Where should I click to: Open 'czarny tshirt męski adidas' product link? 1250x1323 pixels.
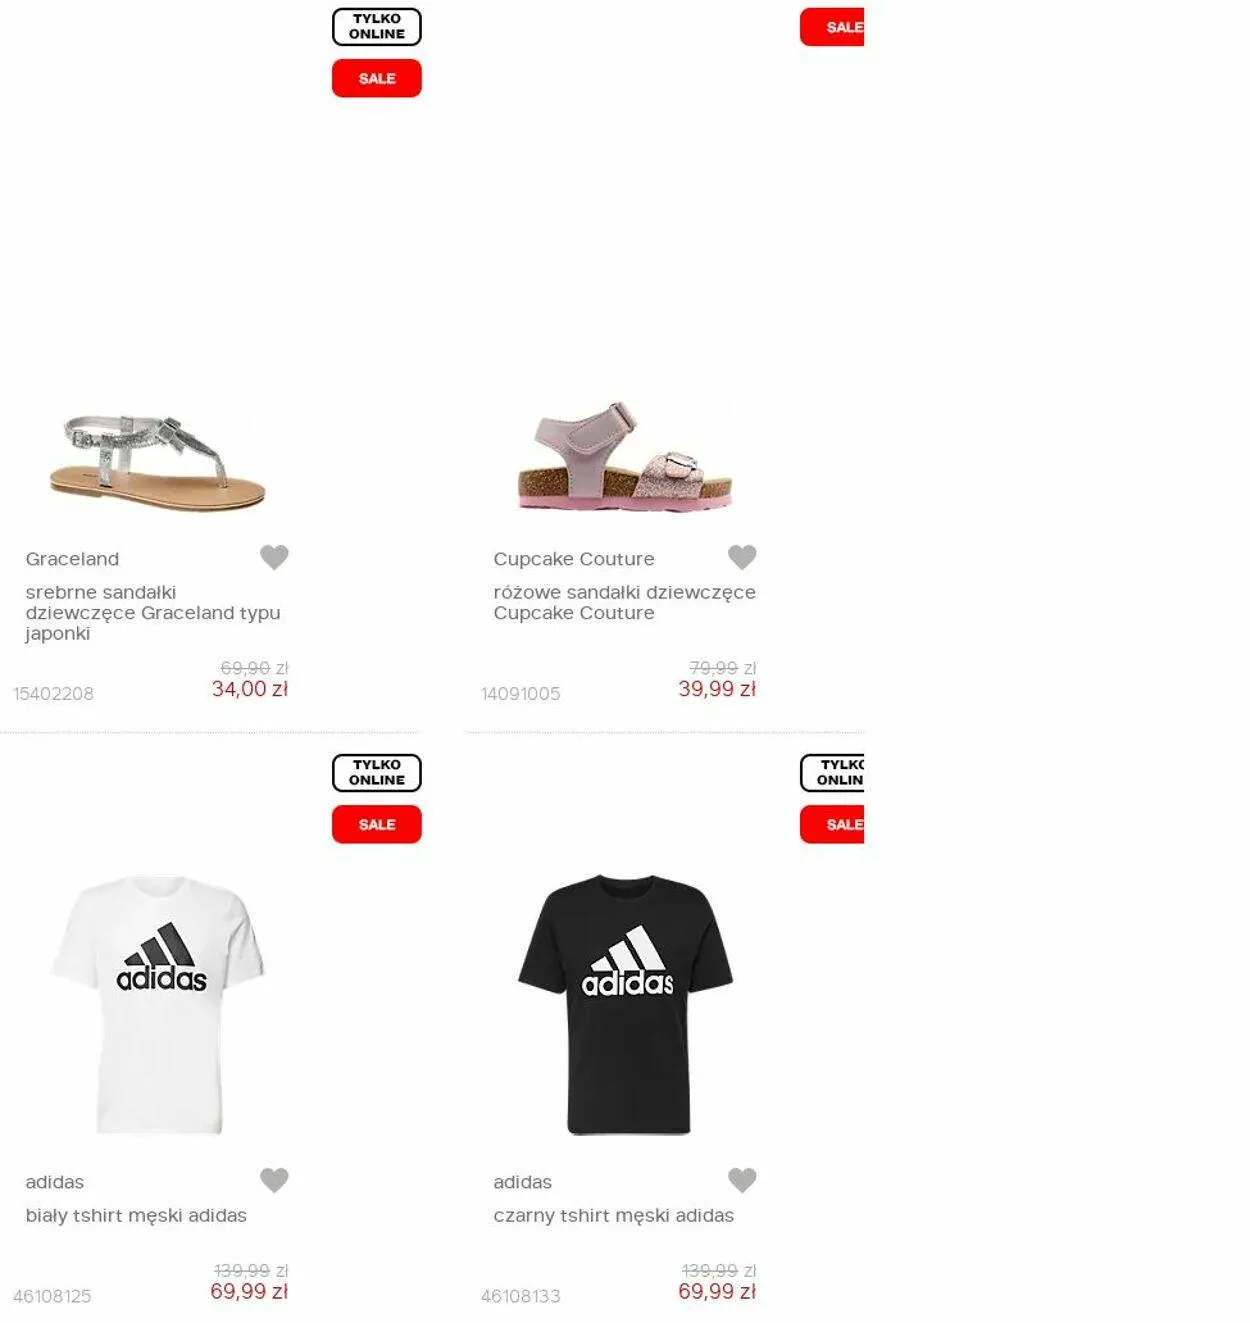click(613, 1216)
